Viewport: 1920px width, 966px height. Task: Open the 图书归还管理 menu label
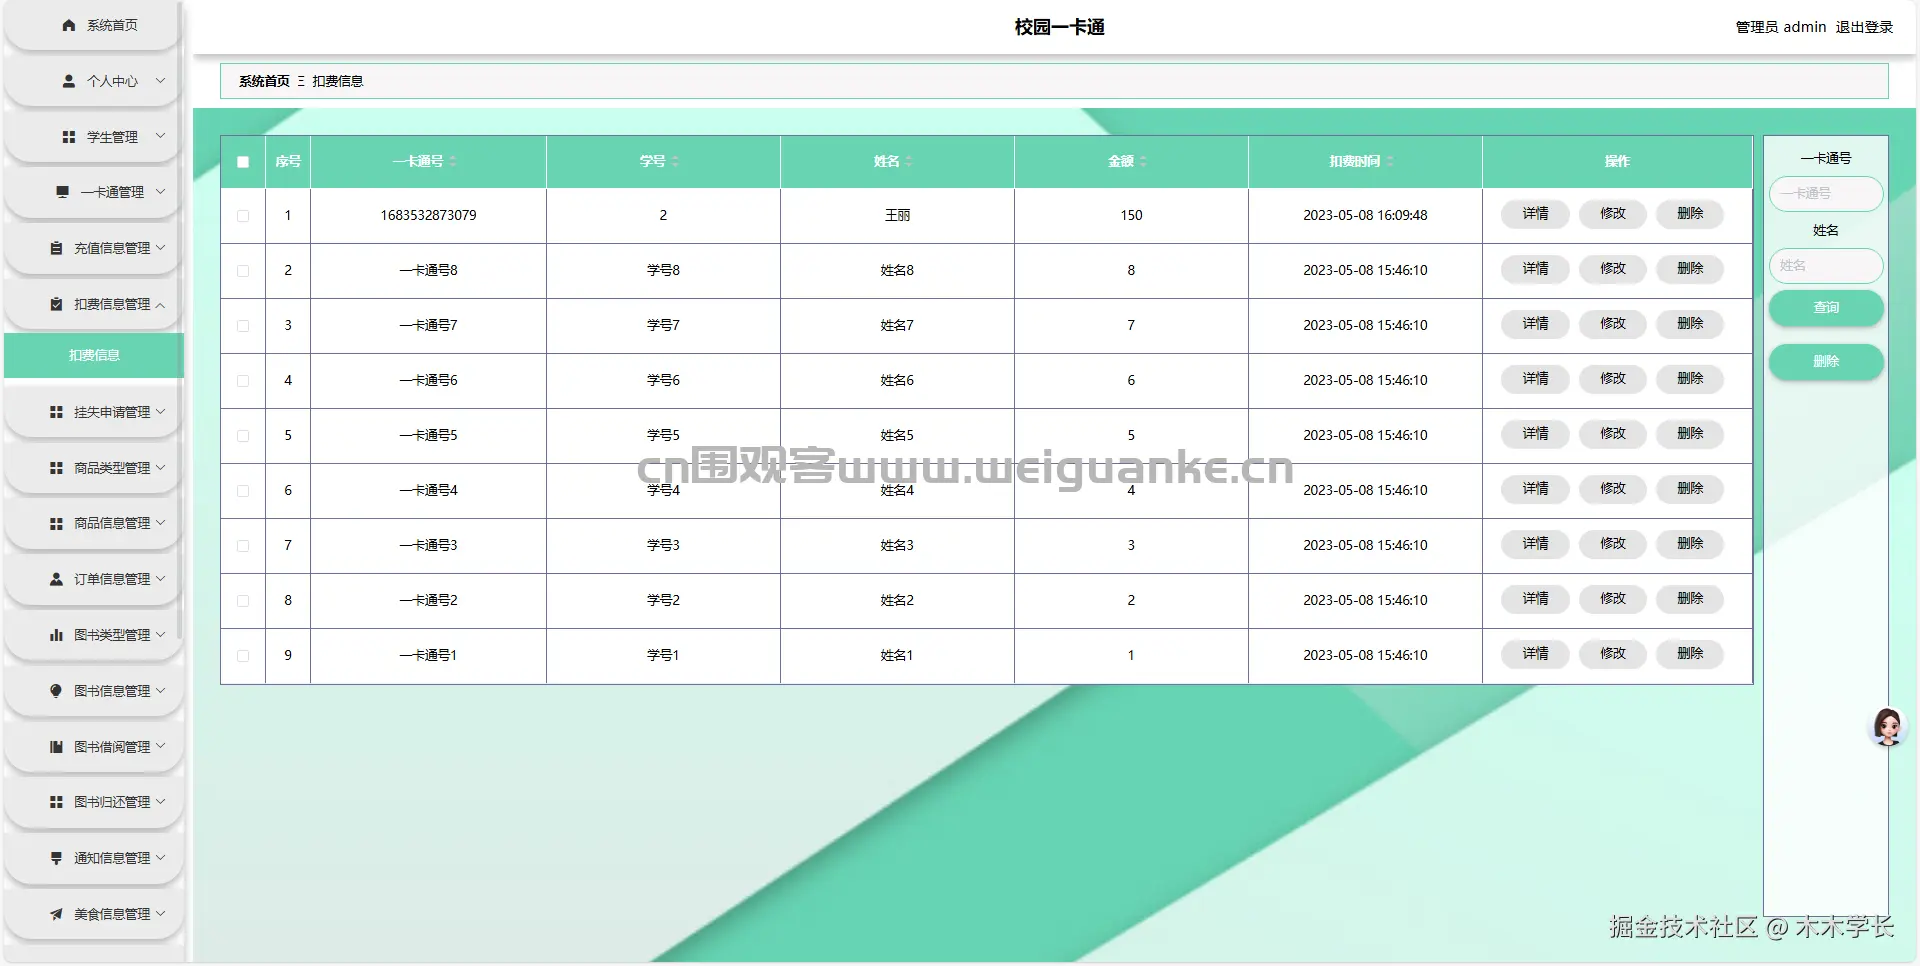(x=112, y=802)
